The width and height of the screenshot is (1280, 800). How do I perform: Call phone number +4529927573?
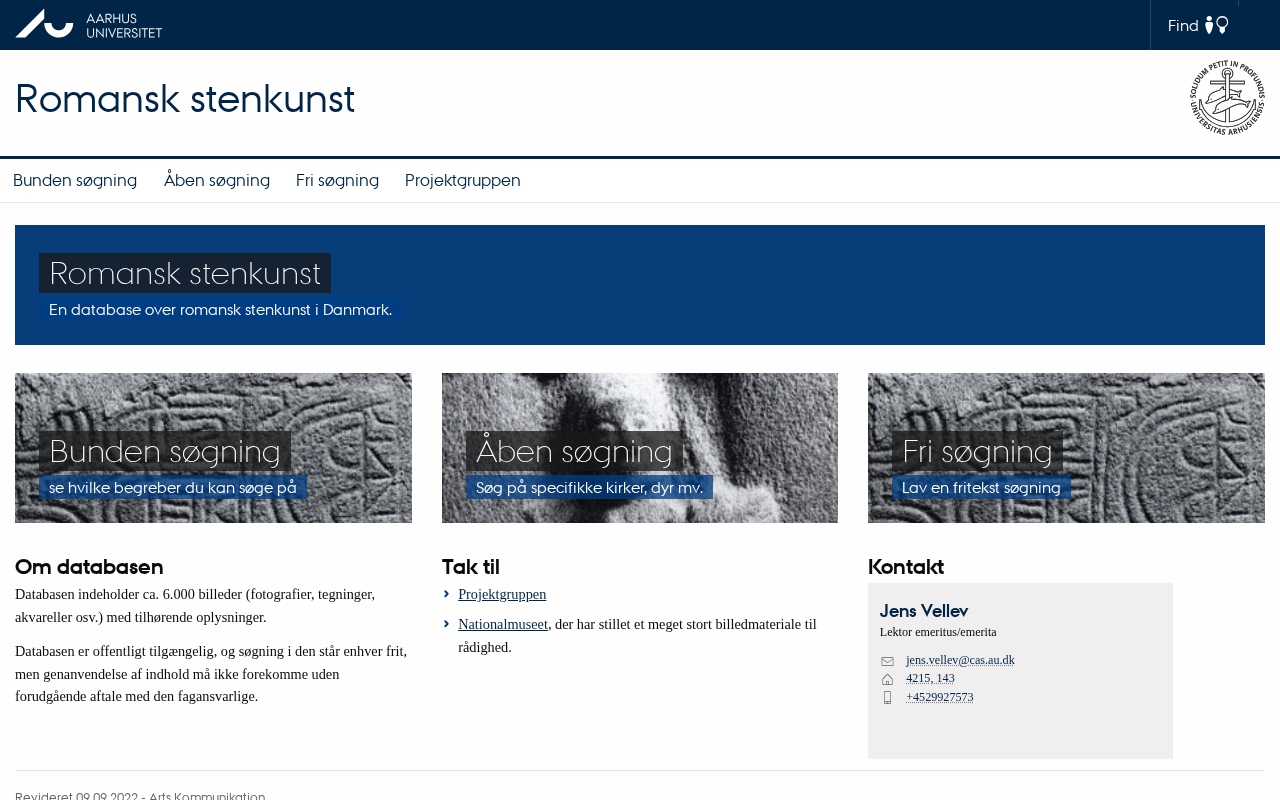click(x=940, y=697)
